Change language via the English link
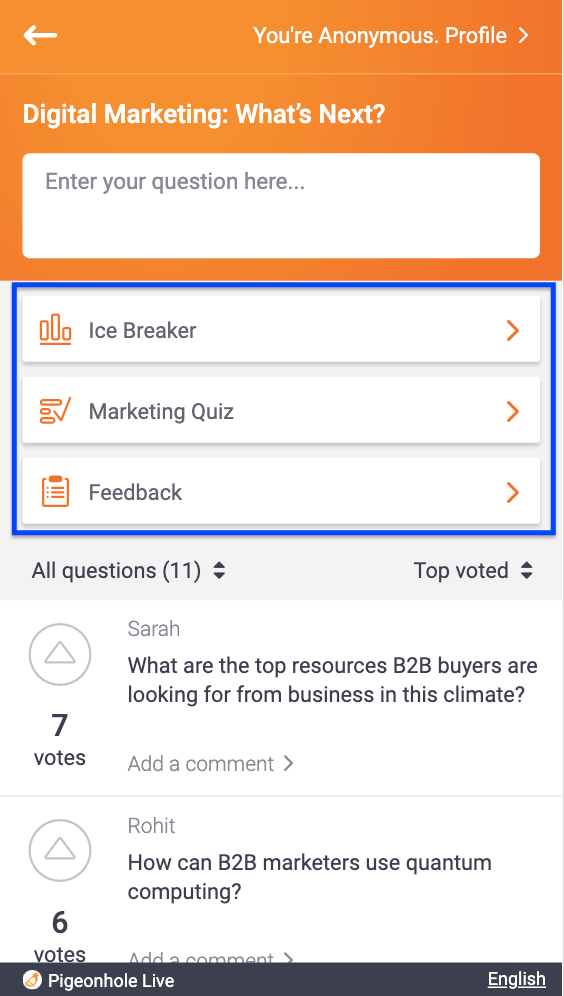This screenshot has width=564, height=996. (516, 979)
